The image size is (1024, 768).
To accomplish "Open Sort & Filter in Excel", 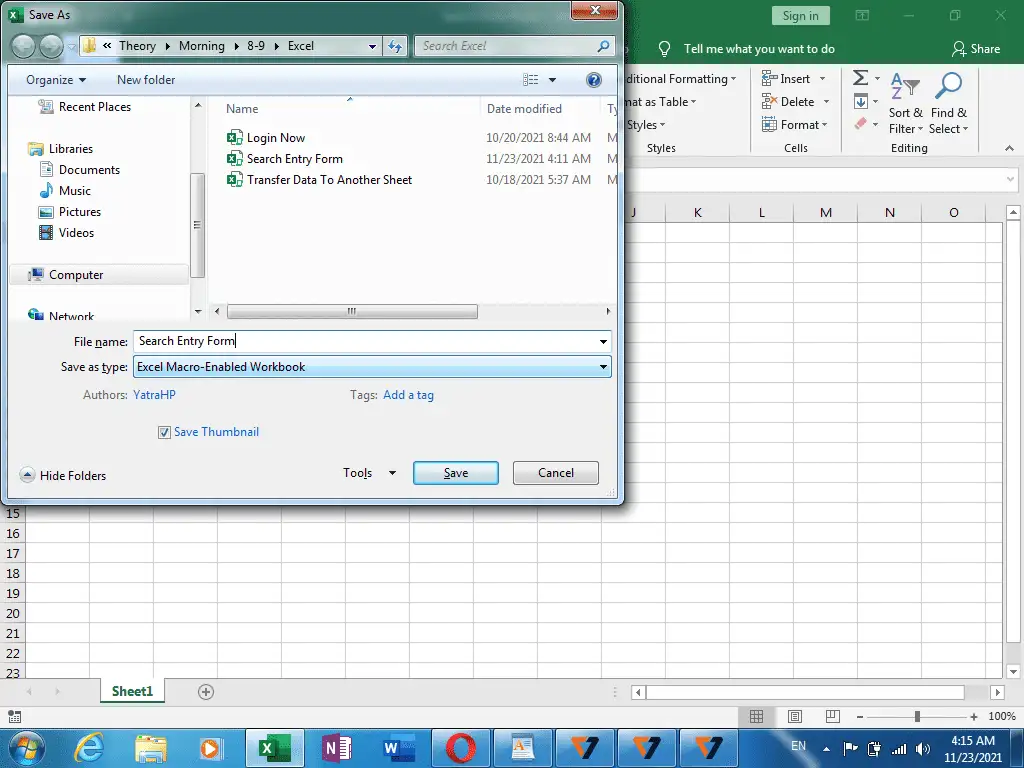I will coord(906,103).
